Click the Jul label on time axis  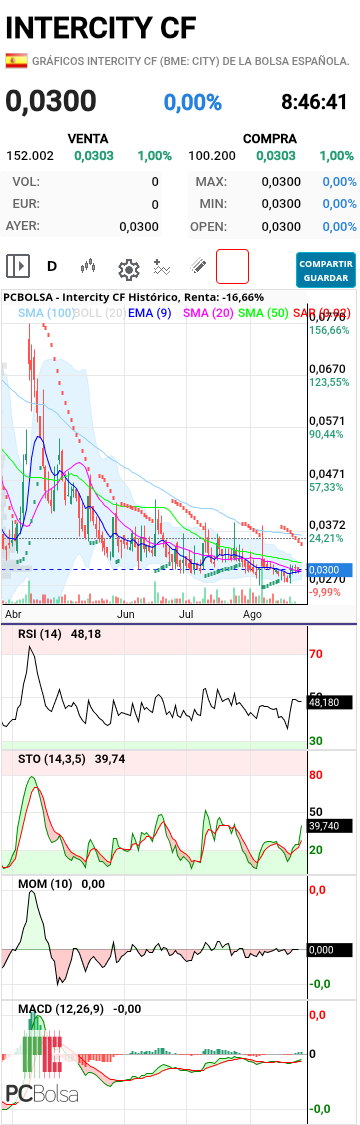point(187,615)
